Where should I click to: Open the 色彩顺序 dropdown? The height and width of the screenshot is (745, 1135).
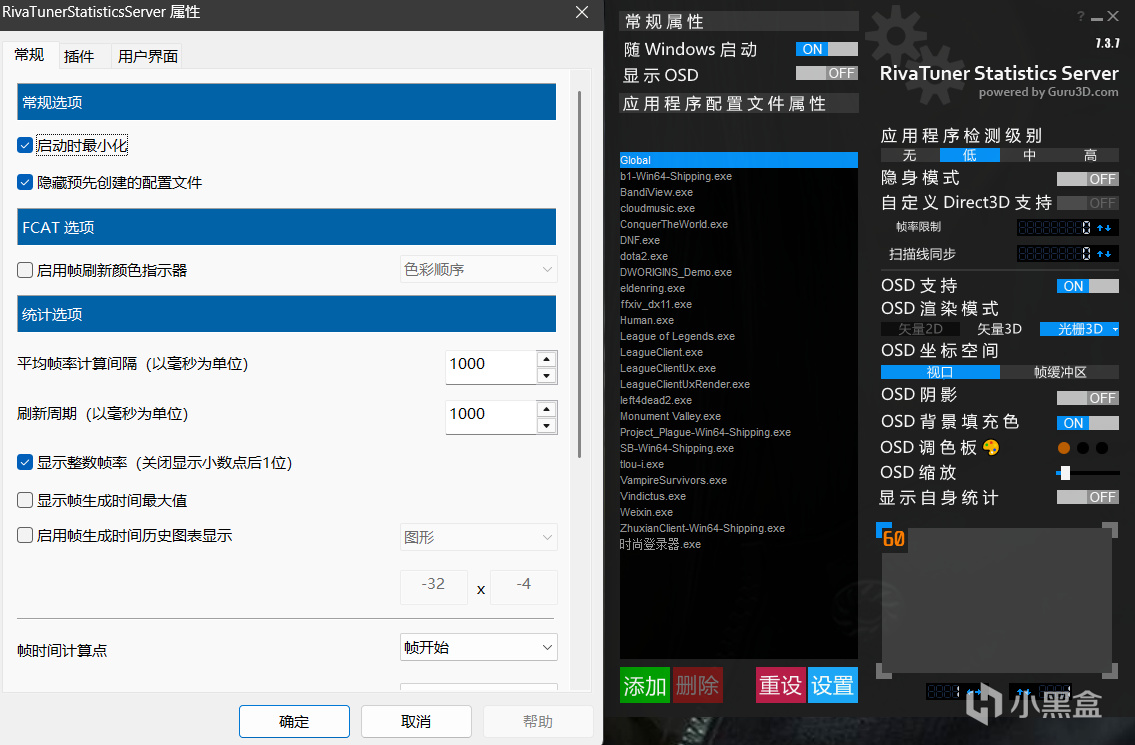pos(478,269)
